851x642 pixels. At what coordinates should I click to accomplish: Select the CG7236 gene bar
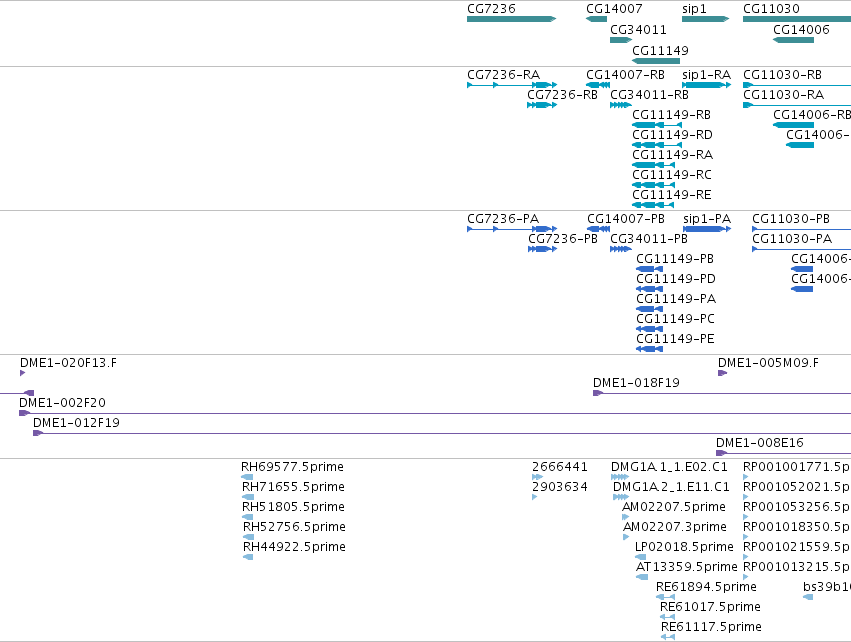(511, 19)
